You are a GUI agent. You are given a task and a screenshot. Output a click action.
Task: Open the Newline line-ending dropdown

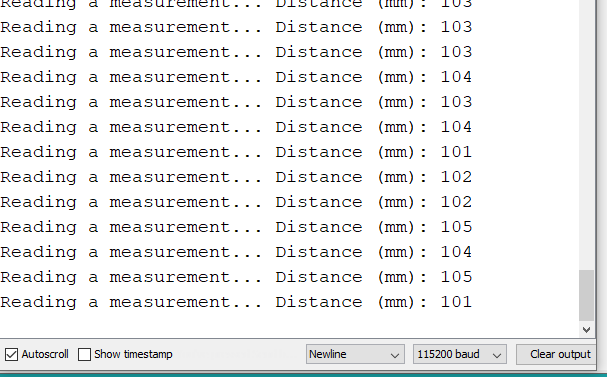click(x=355, y=354)
